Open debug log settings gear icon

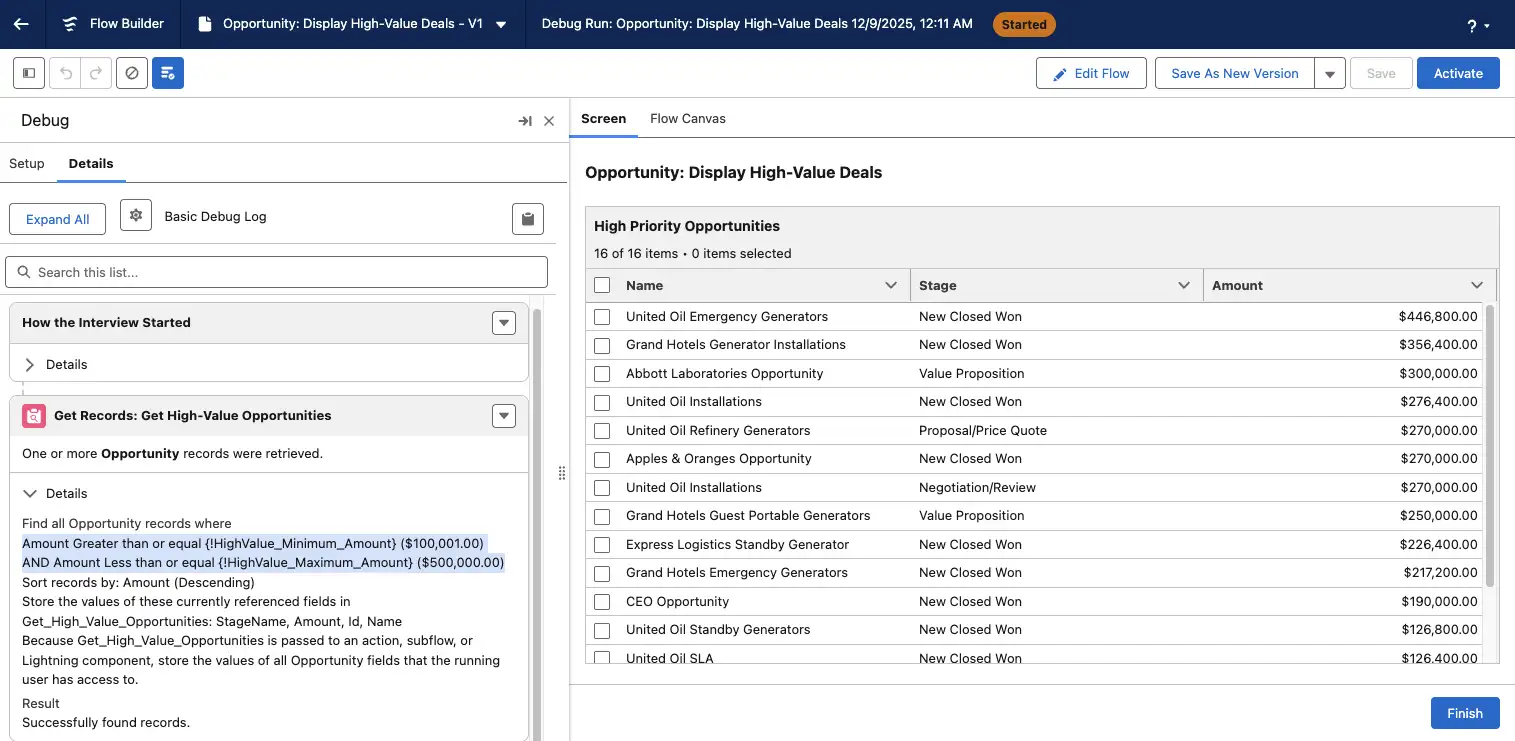point(136,216)
